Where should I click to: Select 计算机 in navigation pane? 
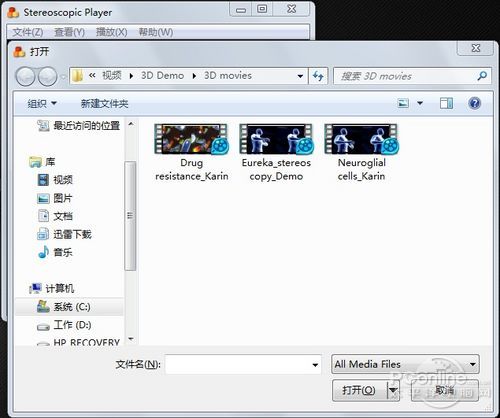[51, 288]
